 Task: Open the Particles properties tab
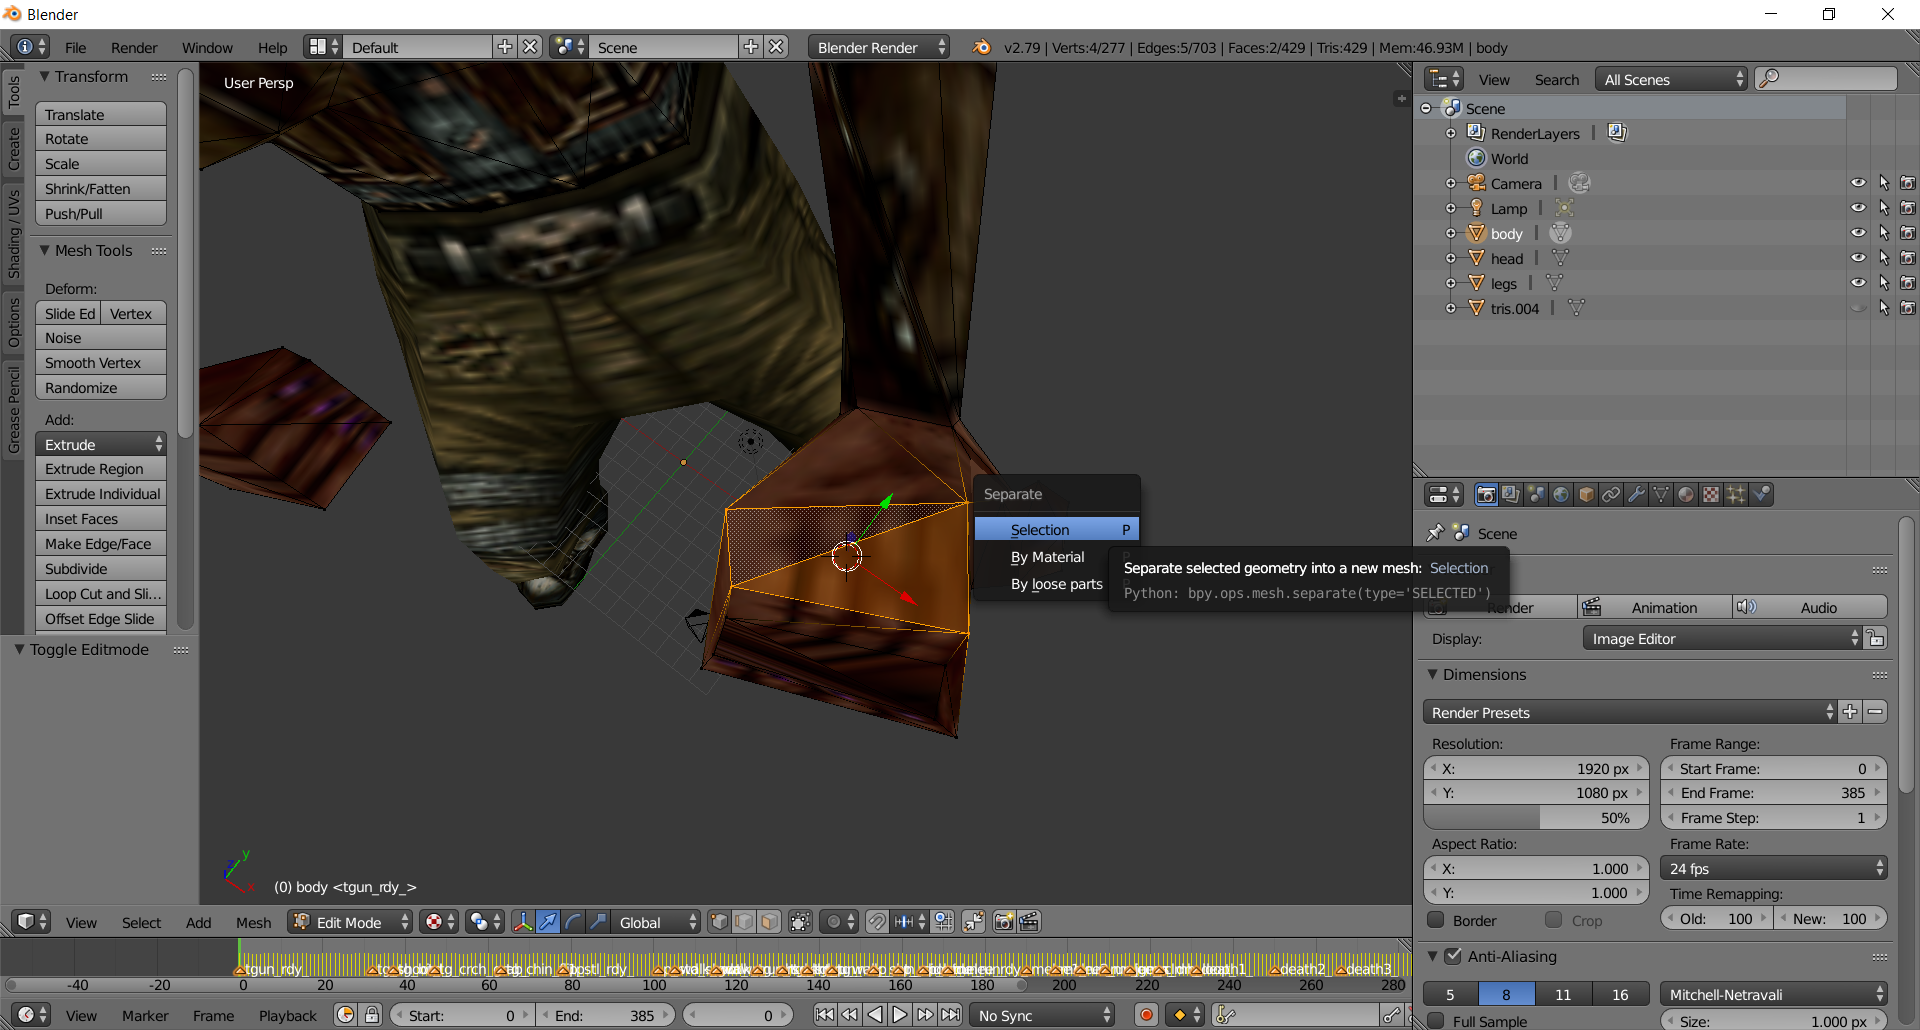click(1736, 495)
